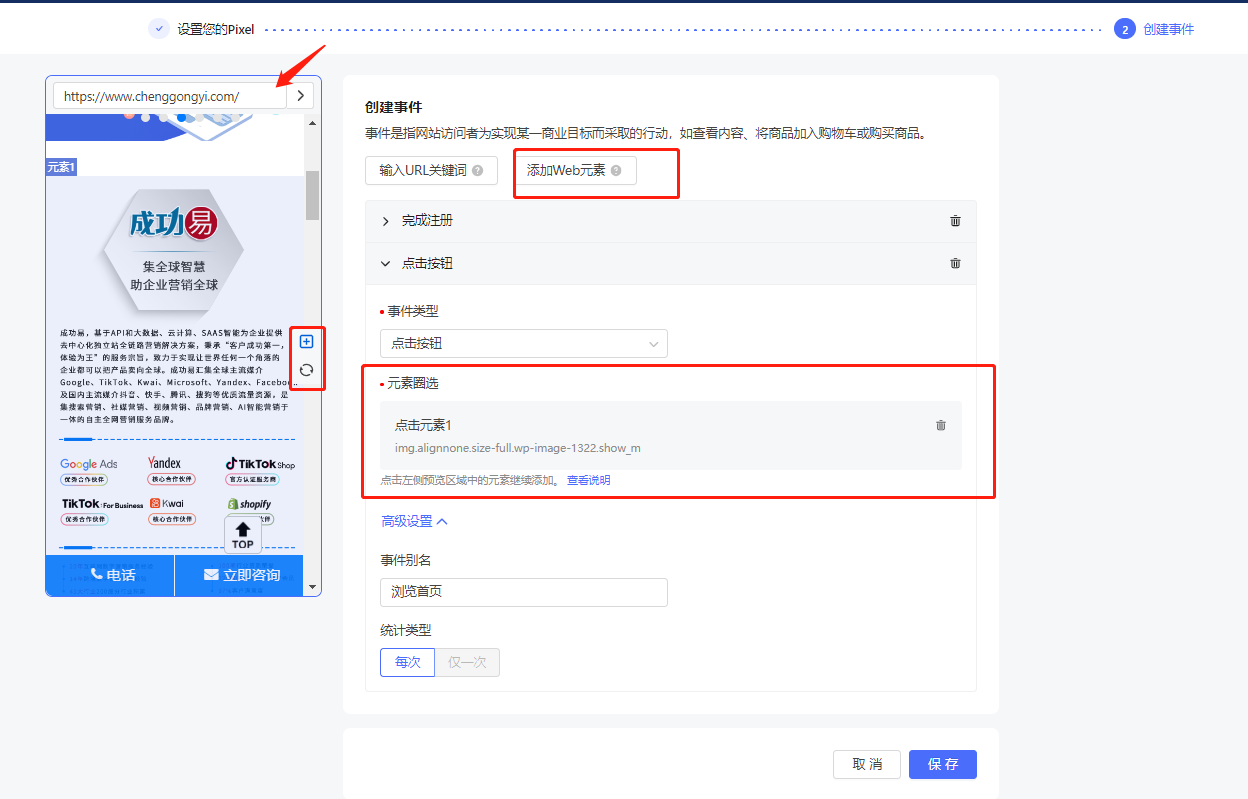The image size is (1248, 799).
Task: Click the 保存 save button
Action: 942,763
